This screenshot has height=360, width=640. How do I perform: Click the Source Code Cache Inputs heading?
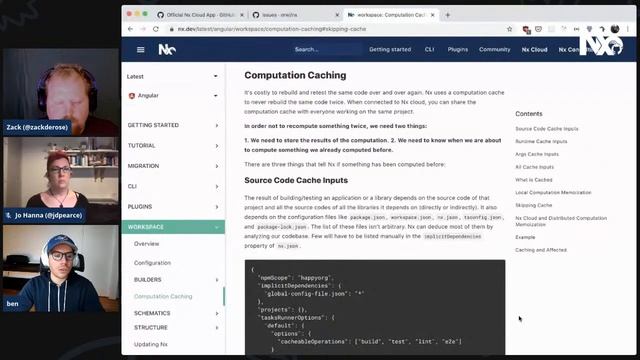point(296,180)
